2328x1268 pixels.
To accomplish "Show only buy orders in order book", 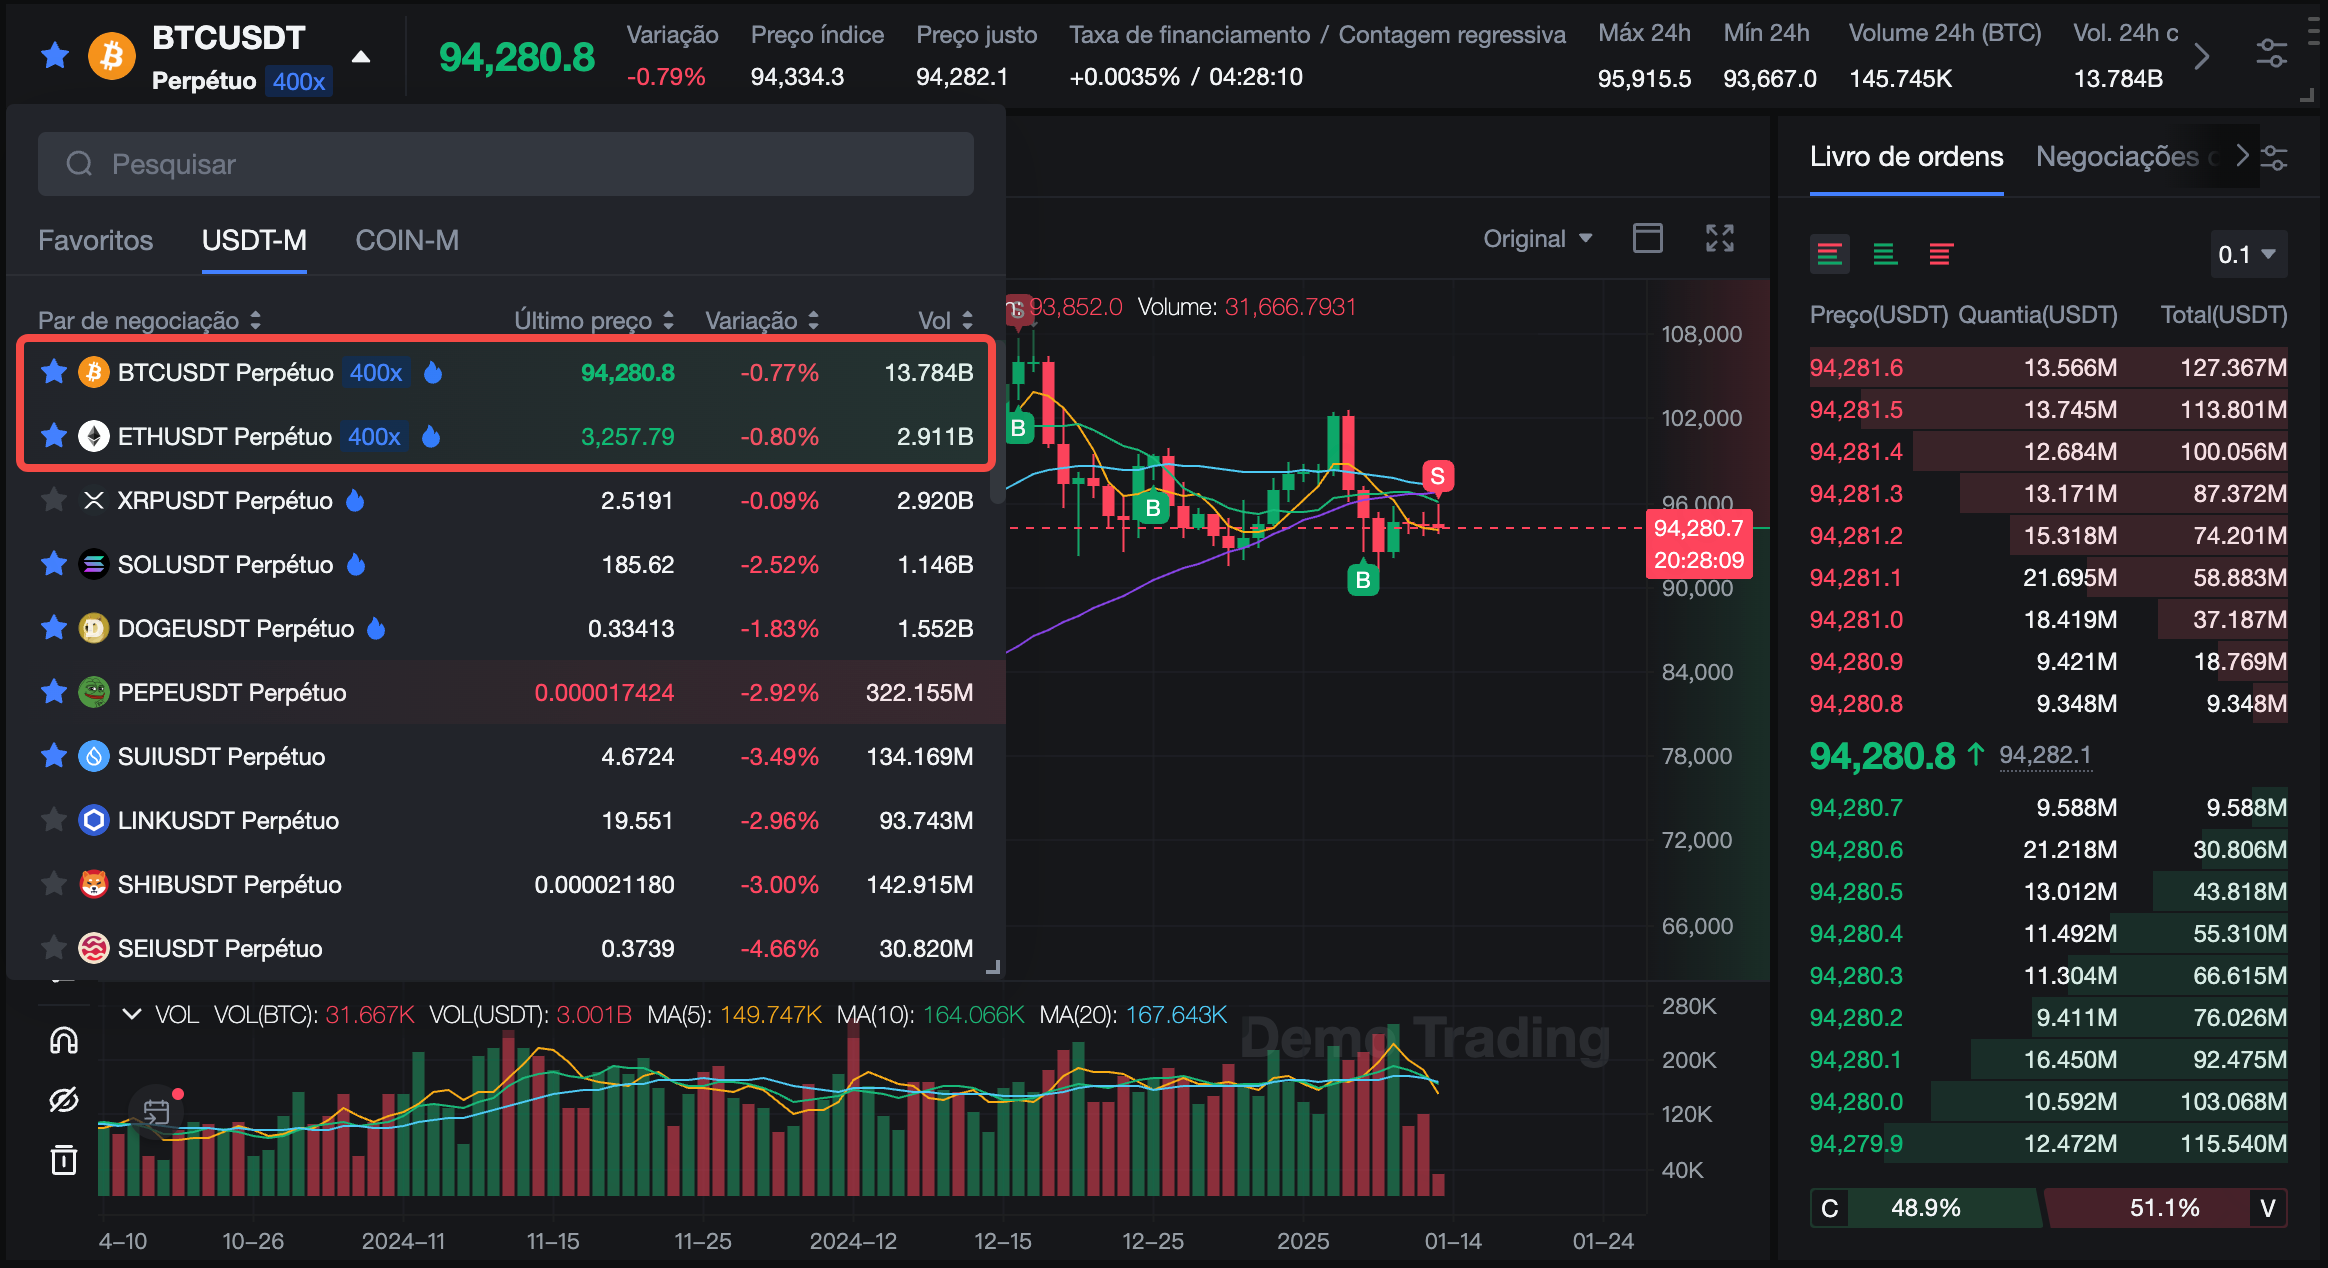I will (x=1885, y=254).
